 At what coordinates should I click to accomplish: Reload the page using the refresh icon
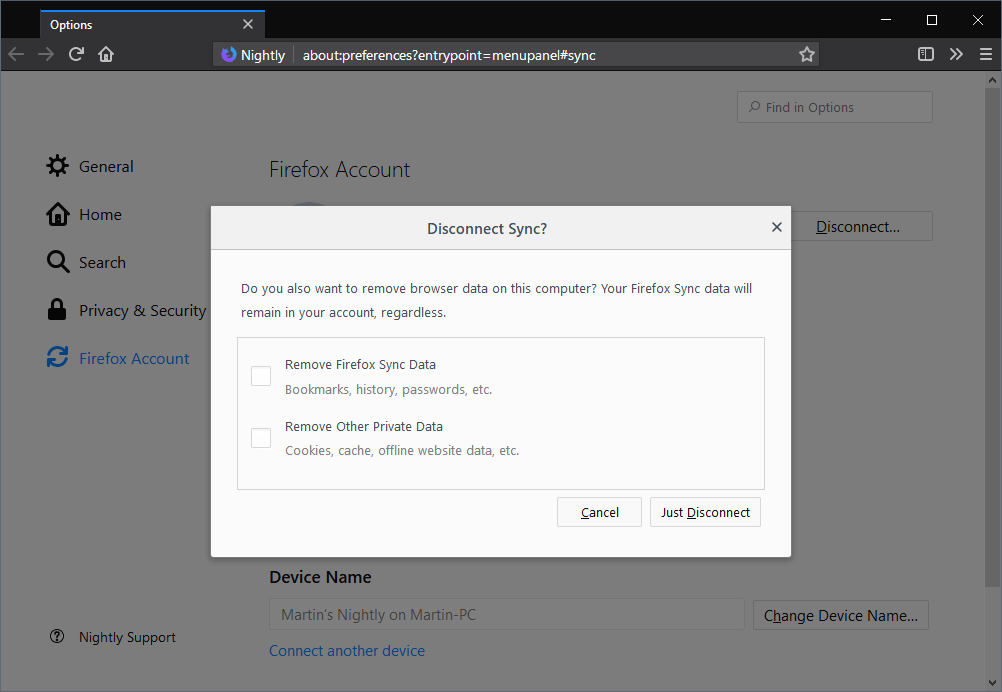click(76, 54)
